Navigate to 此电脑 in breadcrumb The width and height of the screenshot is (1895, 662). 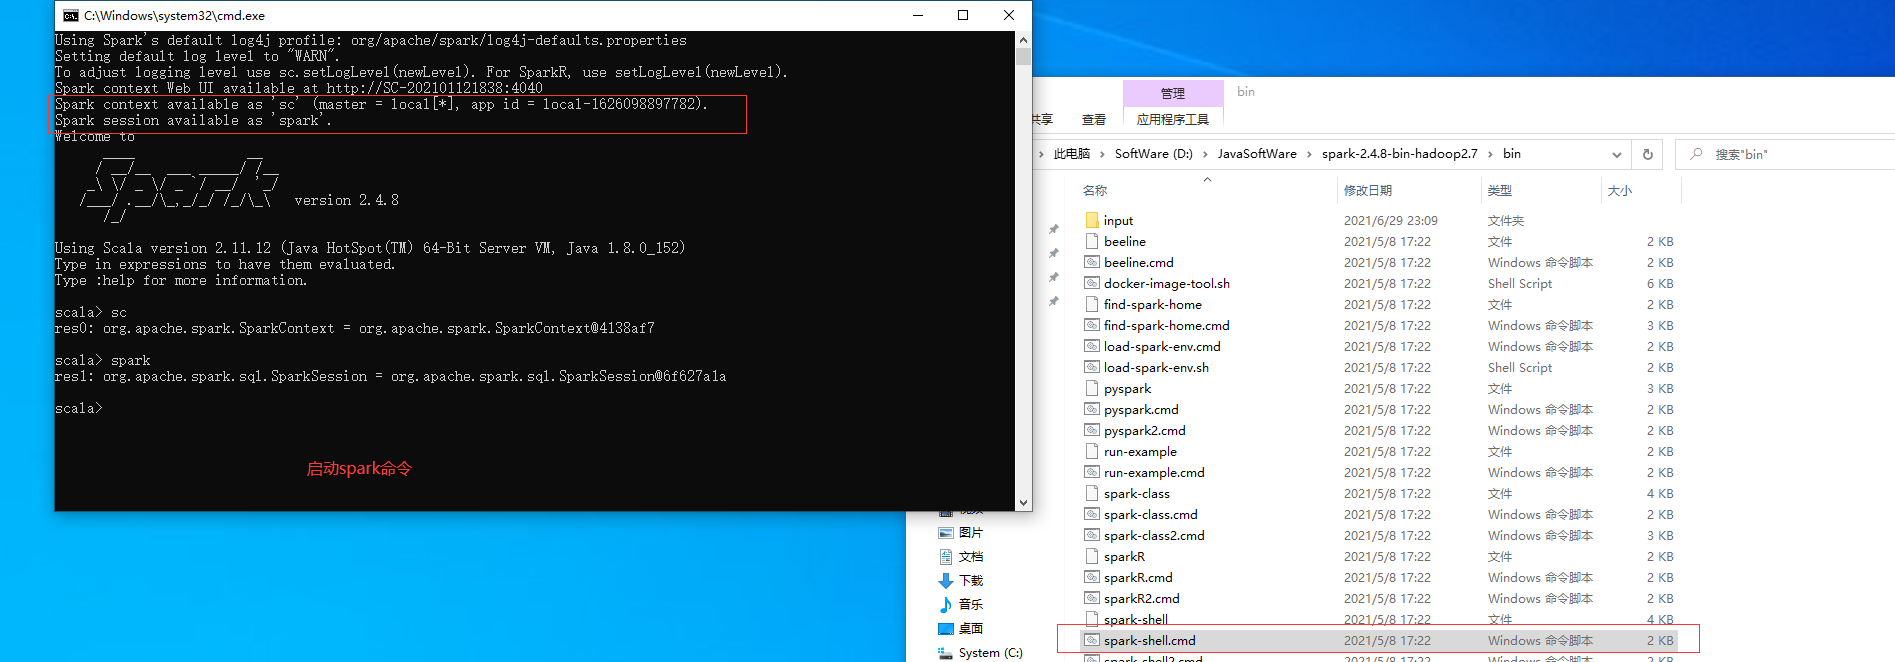coord(1072,154)
